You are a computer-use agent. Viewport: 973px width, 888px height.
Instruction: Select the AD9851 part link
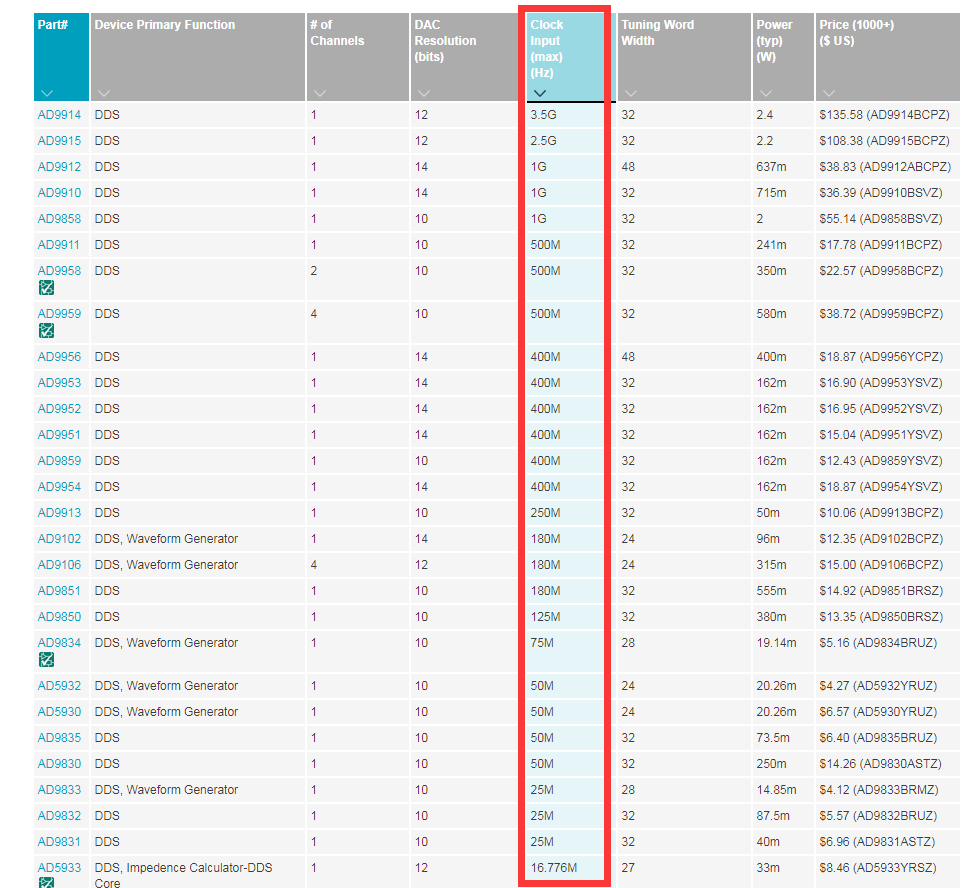pyautogui.click(x=59, y=591)
